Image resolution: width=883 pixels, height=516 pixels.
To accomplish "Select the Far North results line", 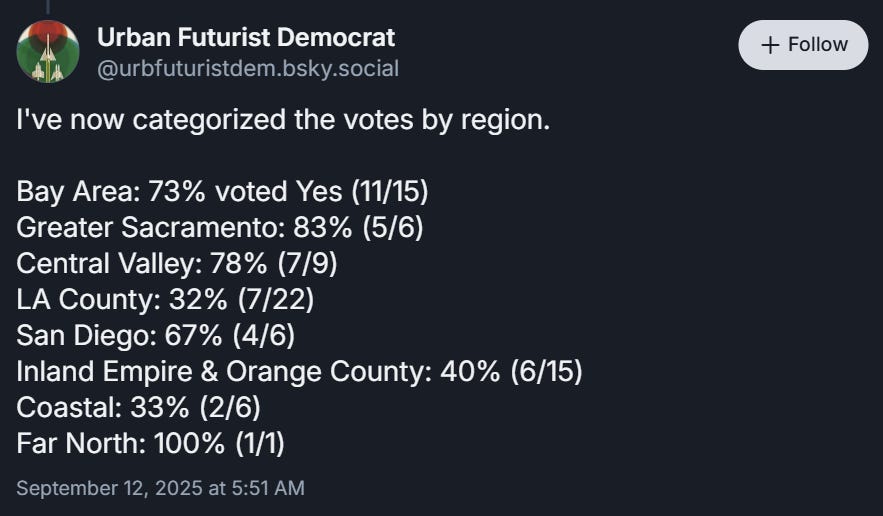I will point(150,443).
